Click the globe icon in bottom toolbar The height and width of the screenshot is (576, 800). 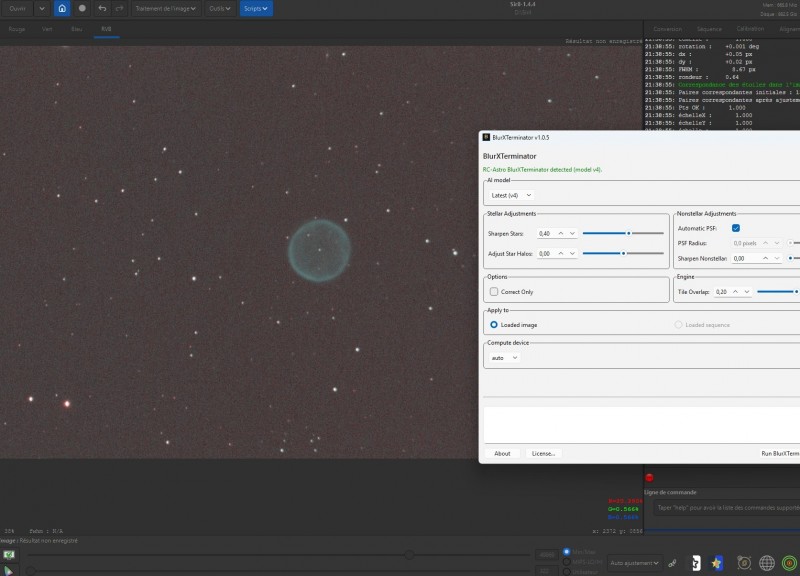pyautogui.click(x=766, y=563)
